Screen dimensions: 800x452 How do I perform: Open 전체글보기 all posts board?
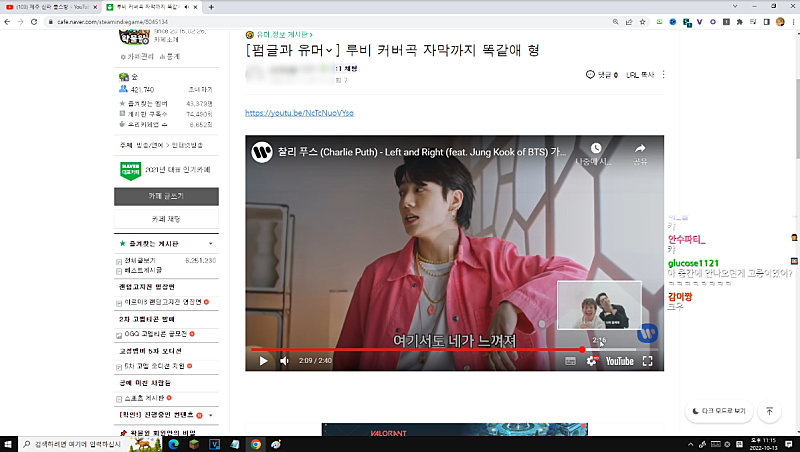point(140,260)
